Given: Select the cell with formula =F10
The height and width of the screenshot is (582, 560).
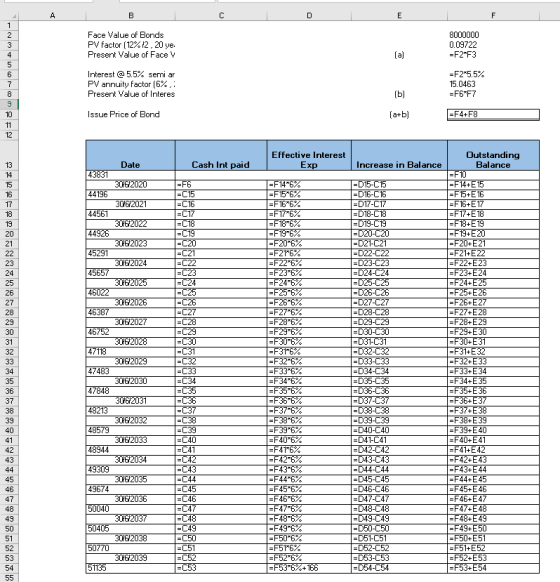Looking at the screenshot, I should click(x=494, y=175).
